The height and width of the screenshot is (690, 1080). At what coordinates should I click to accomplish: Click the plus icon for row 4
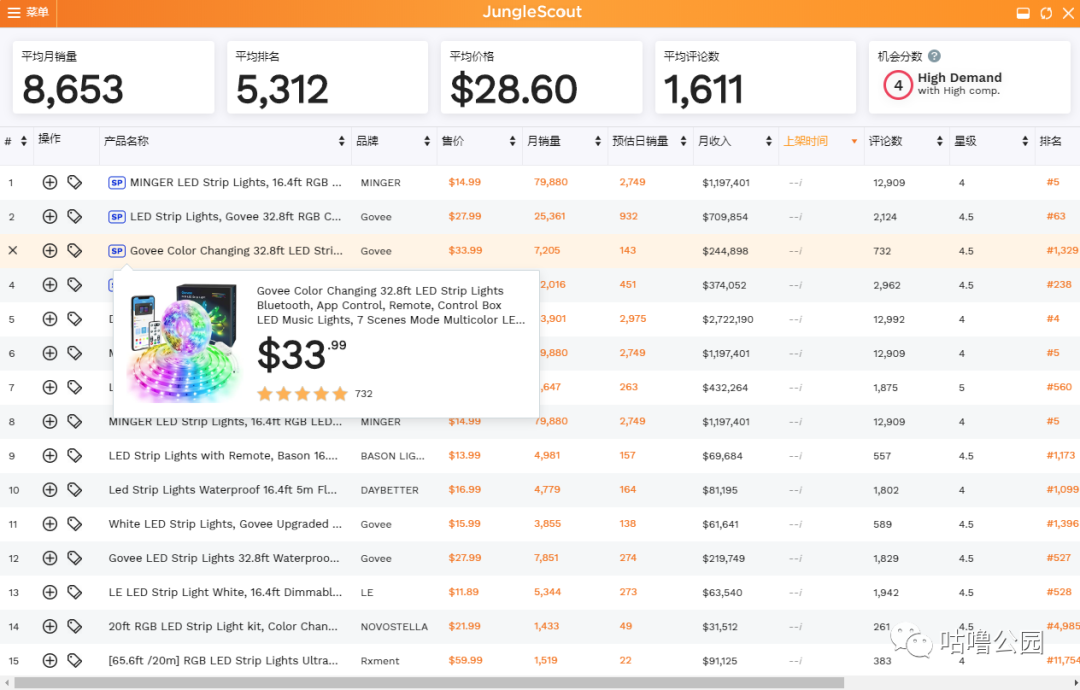click(50, 284)
